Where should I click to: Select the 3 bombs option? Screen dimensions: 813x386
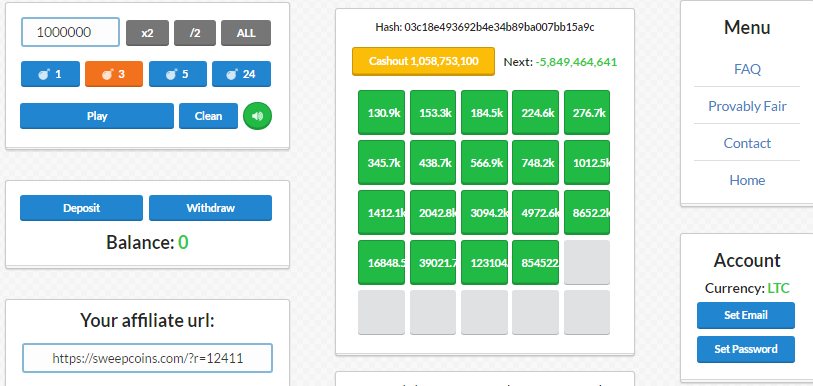pos(114,74)
